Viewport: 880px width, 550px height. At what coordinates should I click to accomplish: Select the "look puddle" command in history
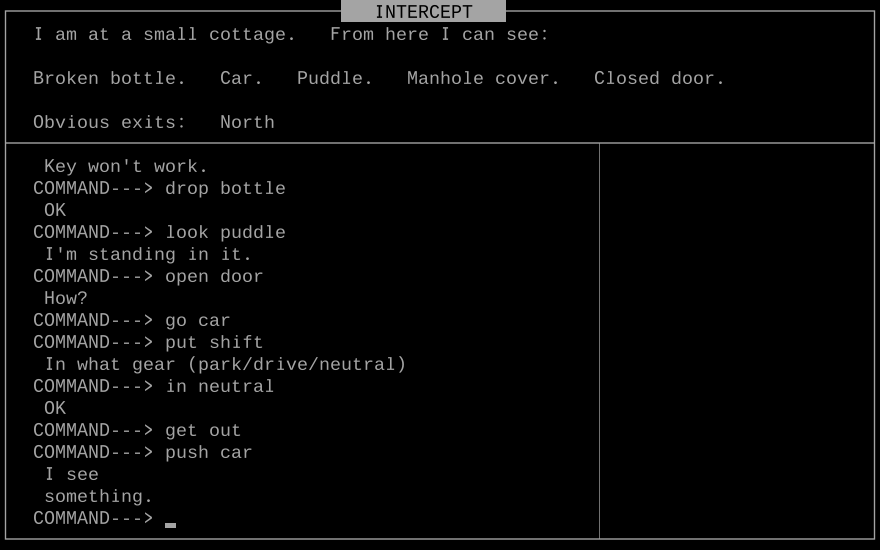tap(225, 232)
